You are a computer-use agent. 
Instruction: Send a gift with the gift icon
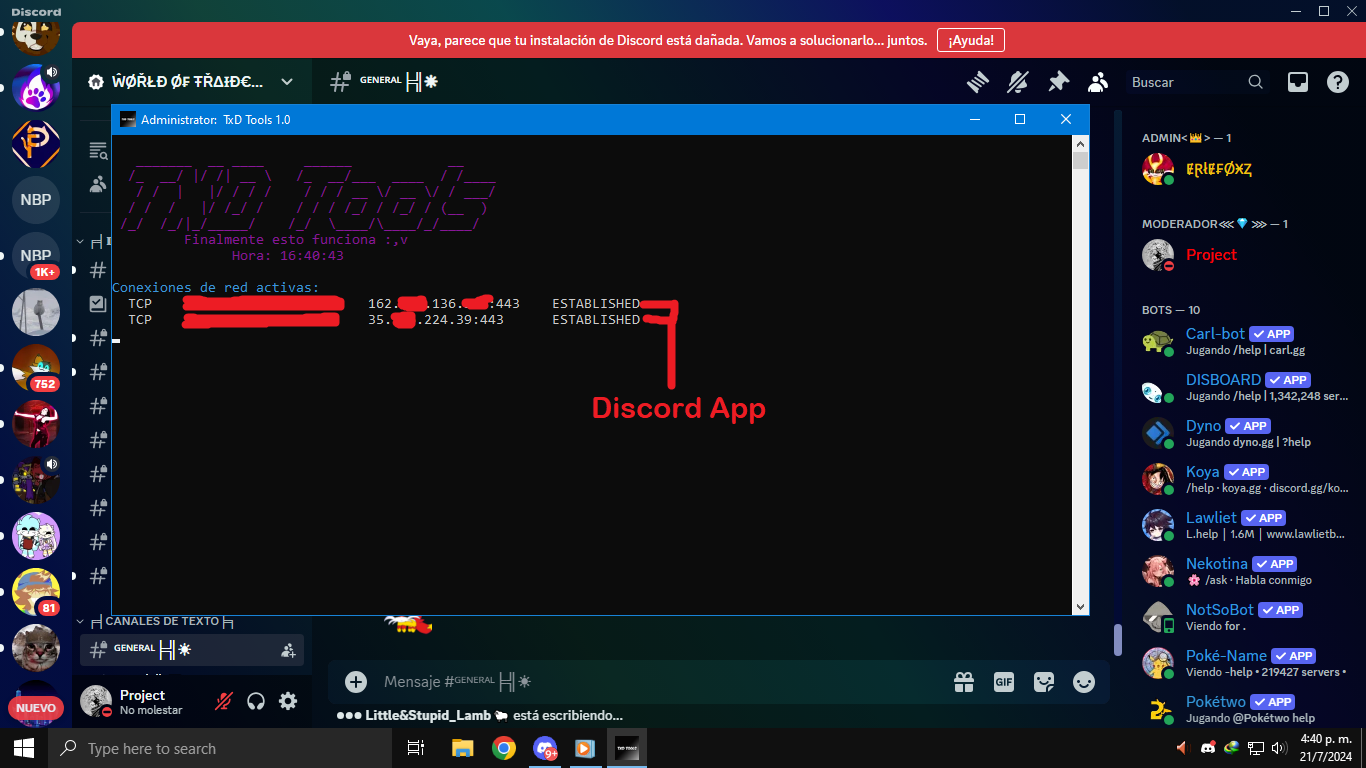[964, 682]
